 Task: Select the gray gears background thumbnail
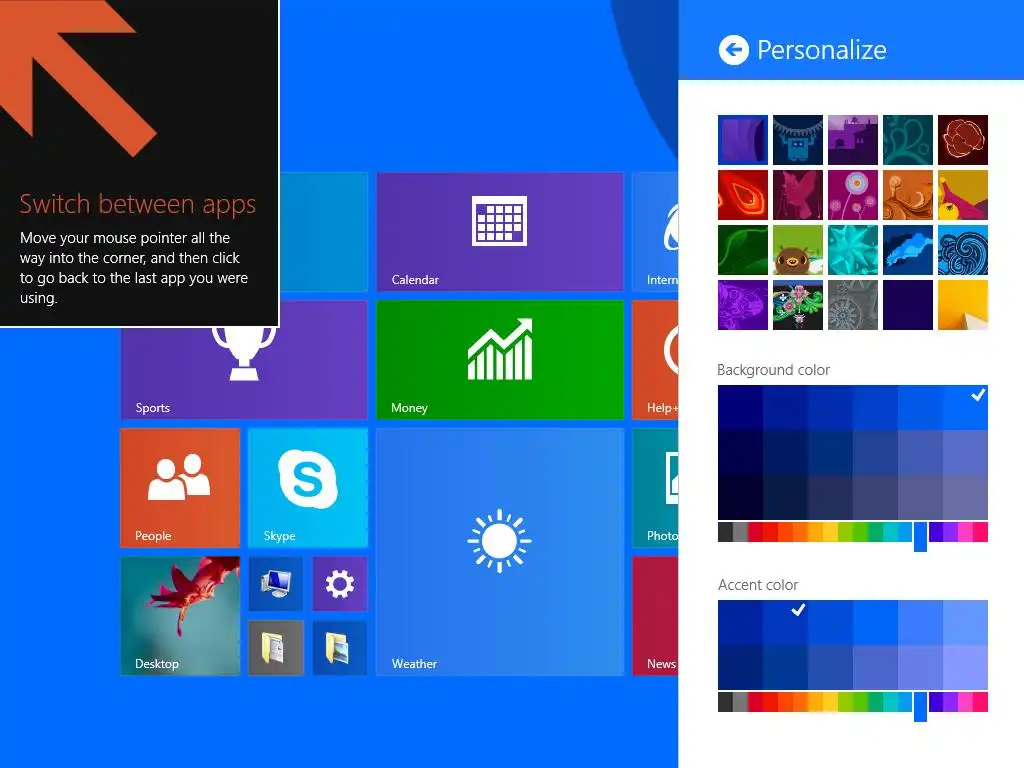(x=853, y=304)
